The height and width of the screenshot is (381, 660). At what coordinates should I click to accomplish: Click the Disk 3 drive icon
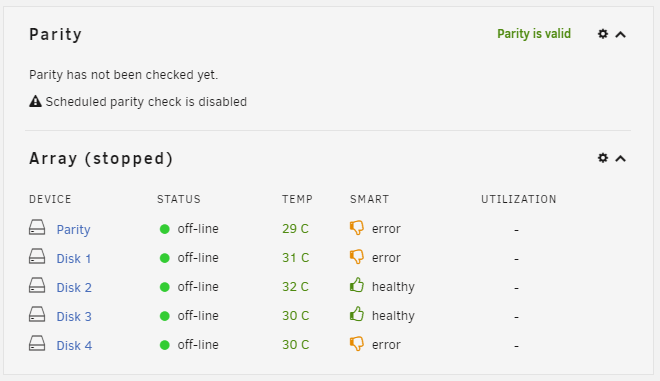[37, 314]
